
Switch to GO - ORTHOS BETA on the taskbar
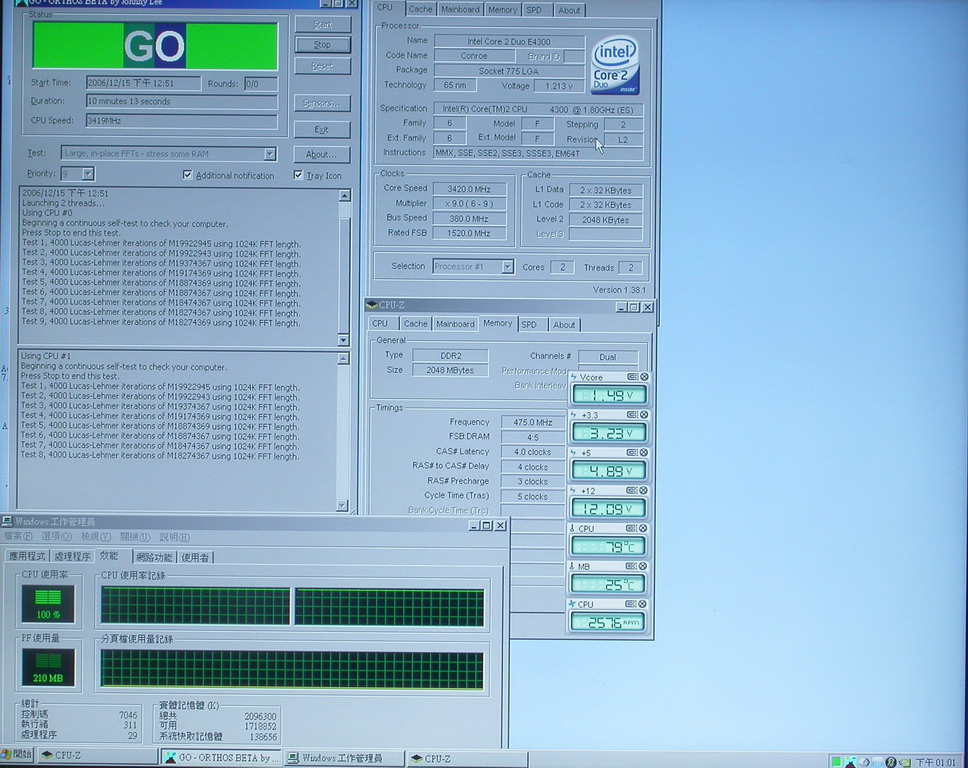click(x=221, y=758)
